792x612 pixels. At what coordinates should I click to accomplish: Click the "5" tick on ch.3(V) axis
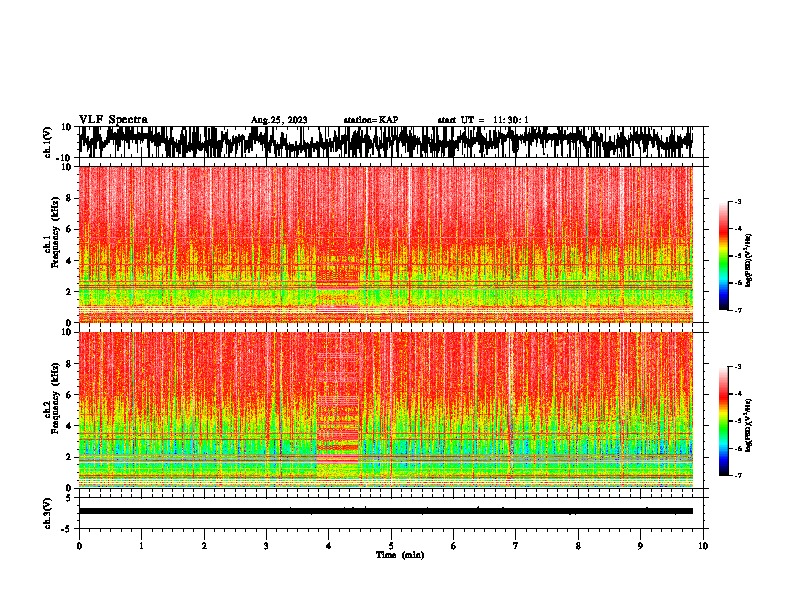tap(69, 498)
